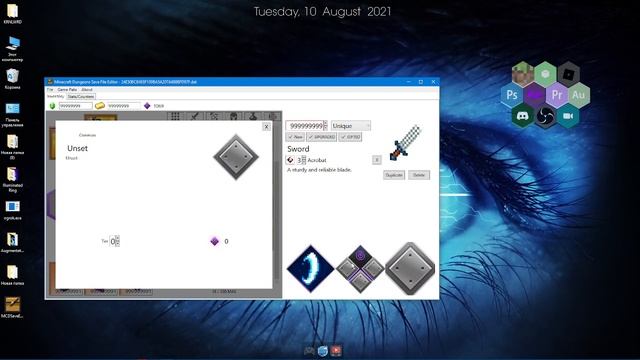The image size is (640, 360).
Task: Select the artifact flask filter icon
Action: 253,116
